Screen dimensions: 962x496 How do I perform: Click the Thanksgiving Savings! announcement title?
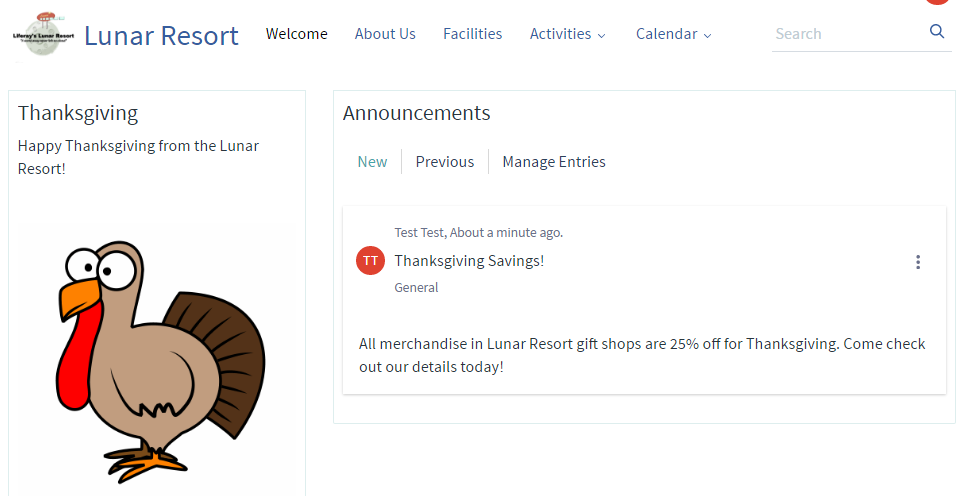tap(469, 261)
